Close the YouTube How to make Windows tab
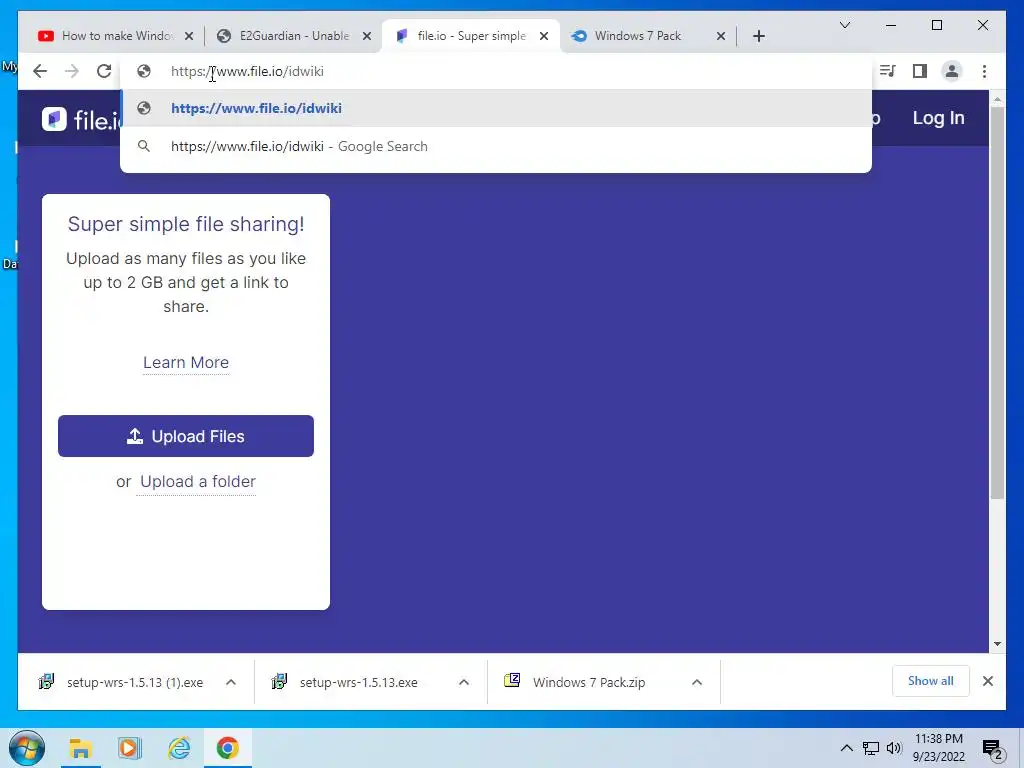Viewport: 1024px width, 768px height. [189, 36]
